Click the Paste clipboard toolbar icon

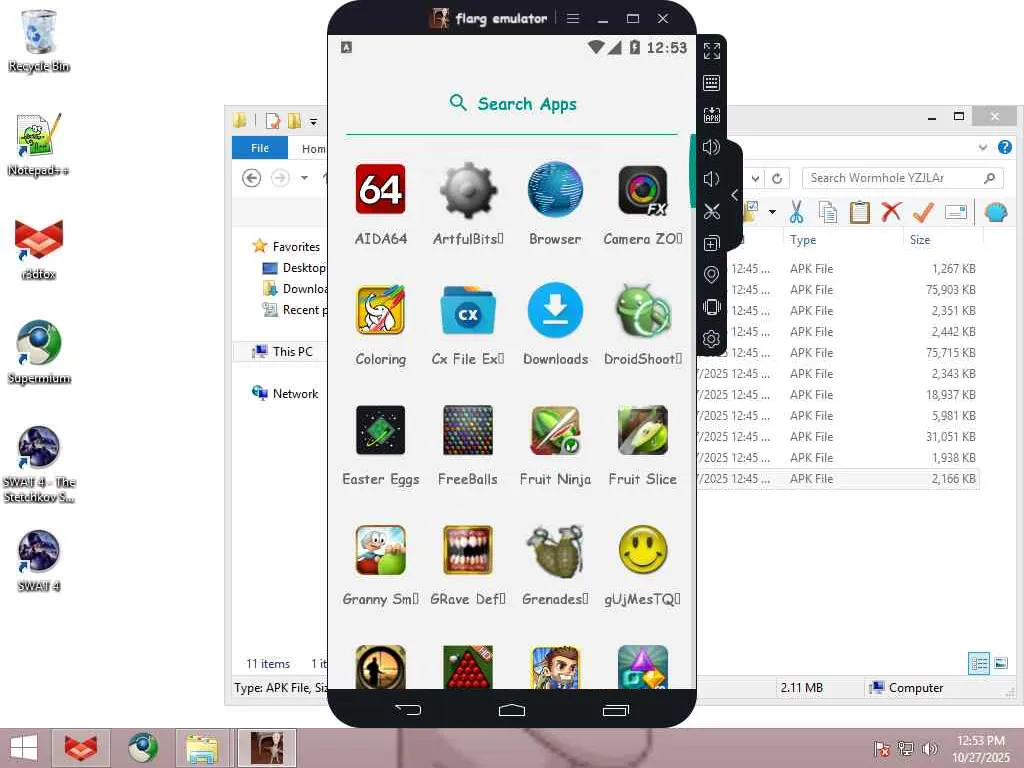click(x=859, y=212)
